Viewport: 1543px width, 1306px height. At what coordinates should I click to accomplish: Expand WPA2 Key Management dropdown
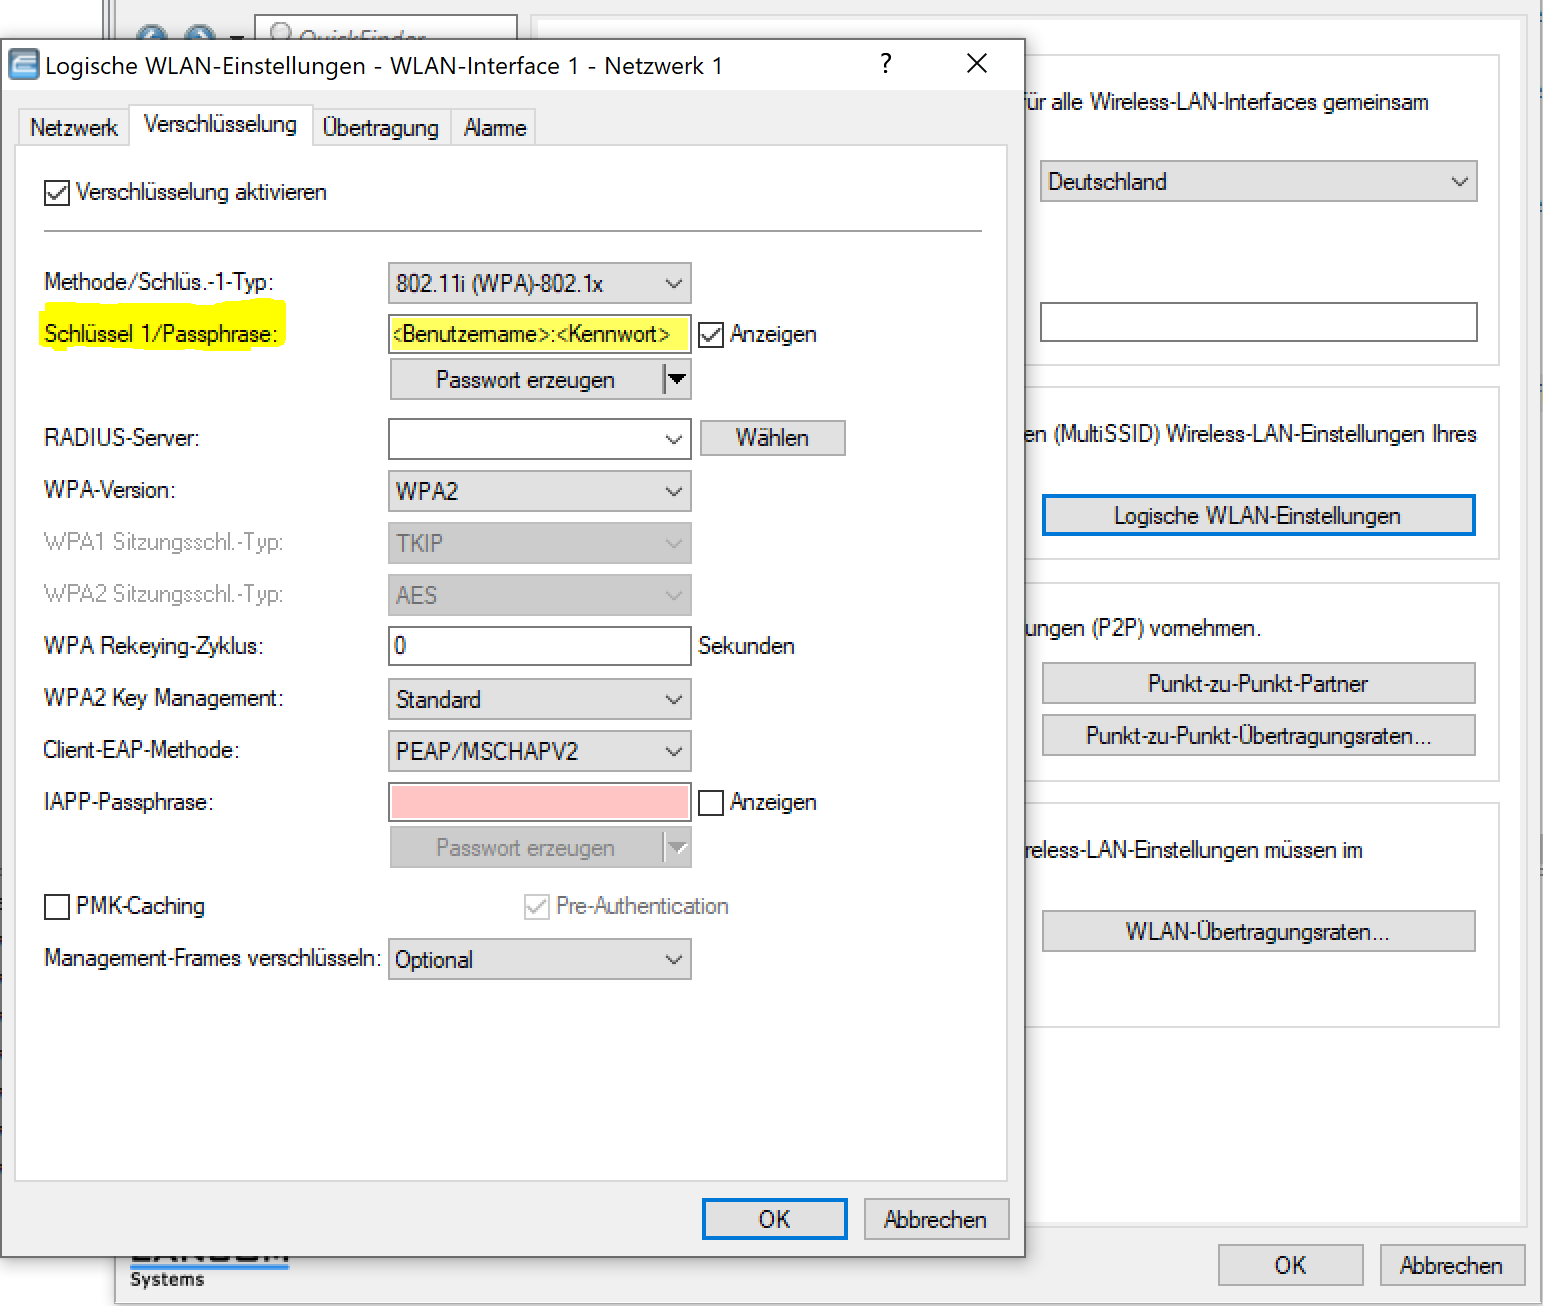(x=539, y=700)
